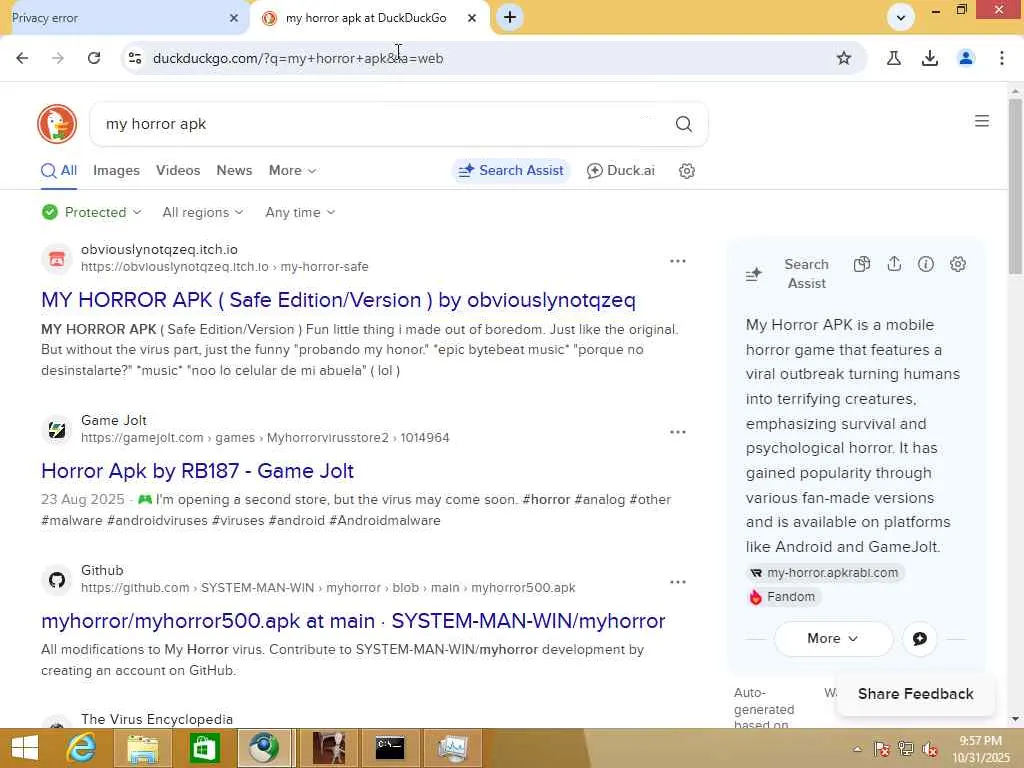The height and width of the screenshot is (768, 1024).
Task: Click Share Feedback button
Action: [x=916, y=694]
